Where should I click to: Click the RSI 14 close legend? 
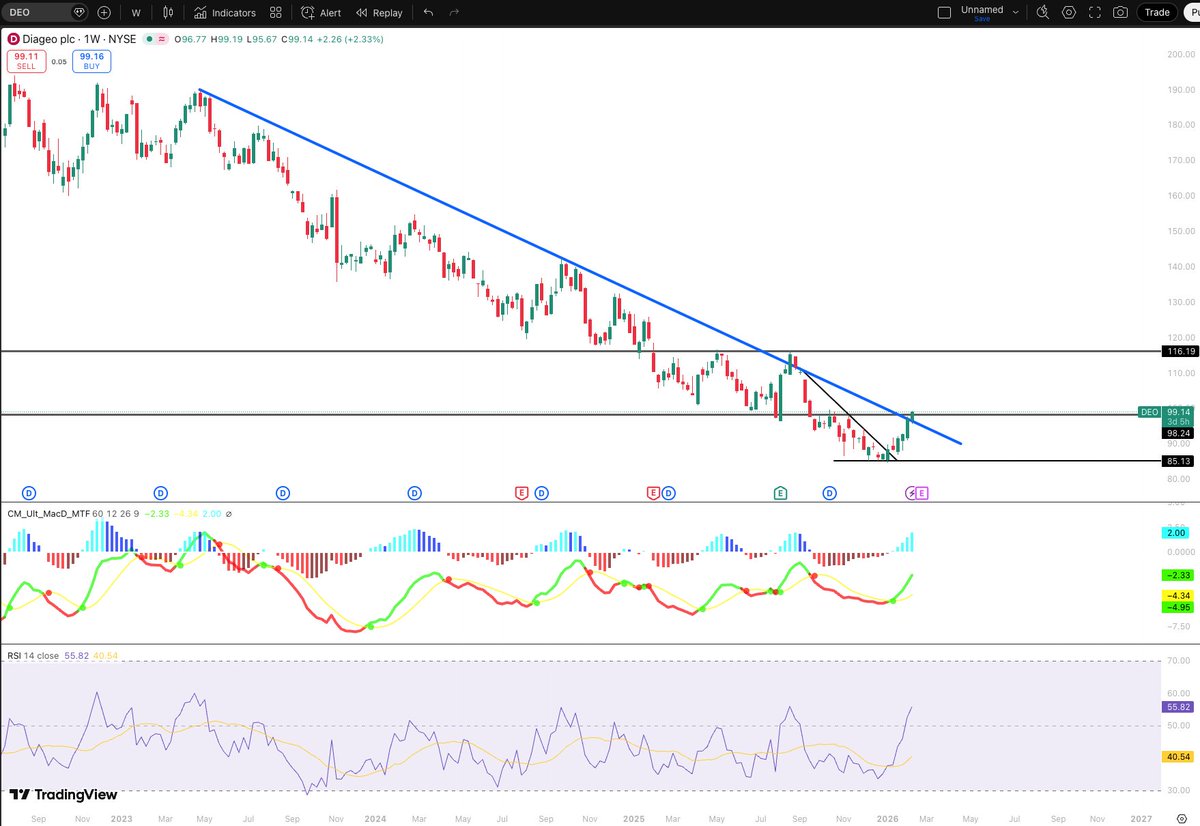click(x=33, y=655)
